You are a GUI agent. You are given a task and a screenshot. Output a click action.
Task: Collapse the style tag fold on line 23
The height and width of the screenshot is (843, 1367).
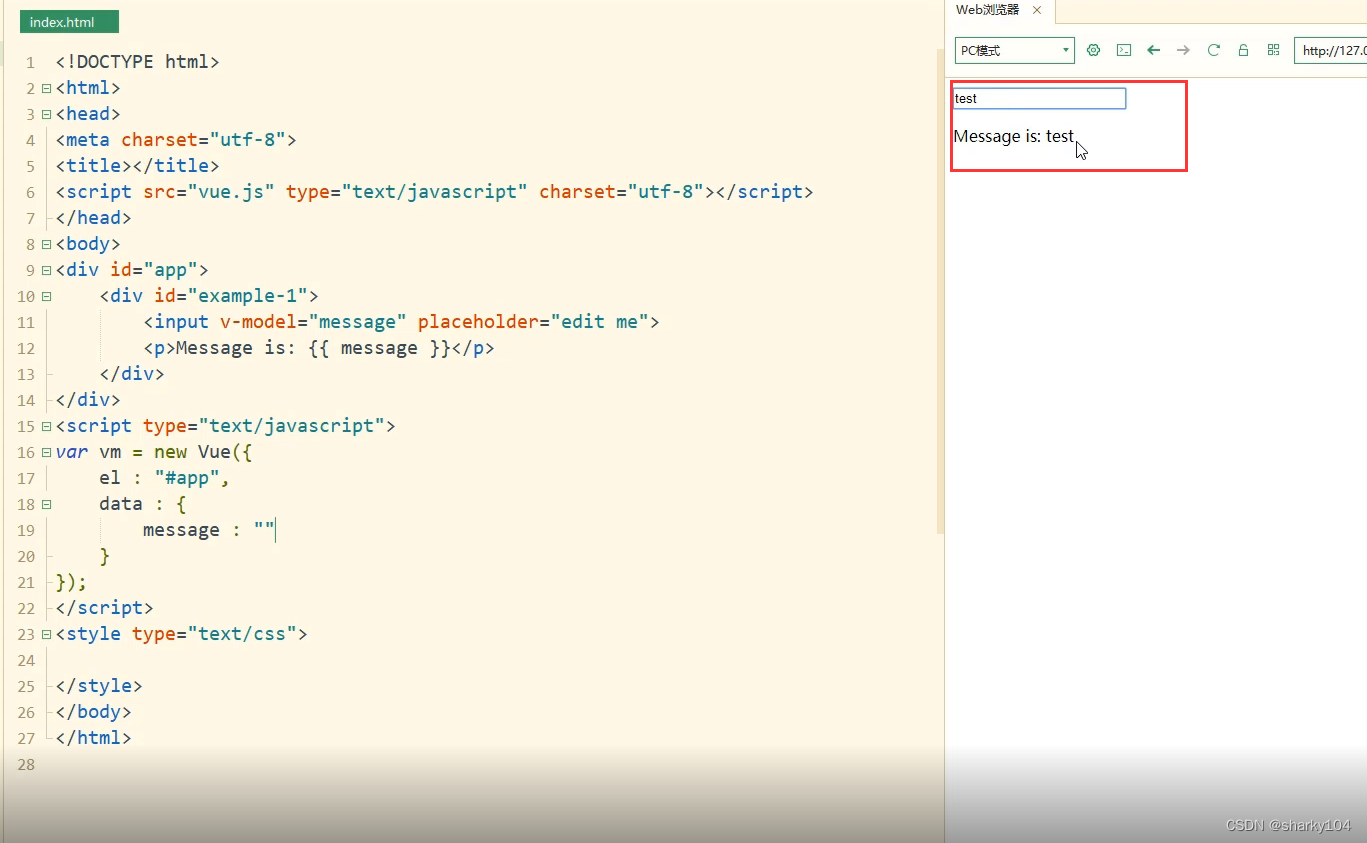[46, 634]
